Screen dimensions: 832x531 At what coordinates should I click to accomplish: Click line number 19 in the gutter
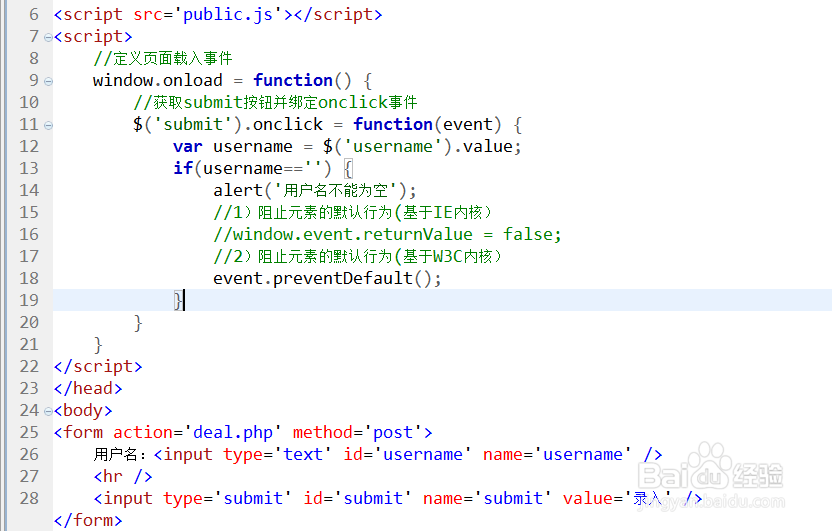coord(29,300)
